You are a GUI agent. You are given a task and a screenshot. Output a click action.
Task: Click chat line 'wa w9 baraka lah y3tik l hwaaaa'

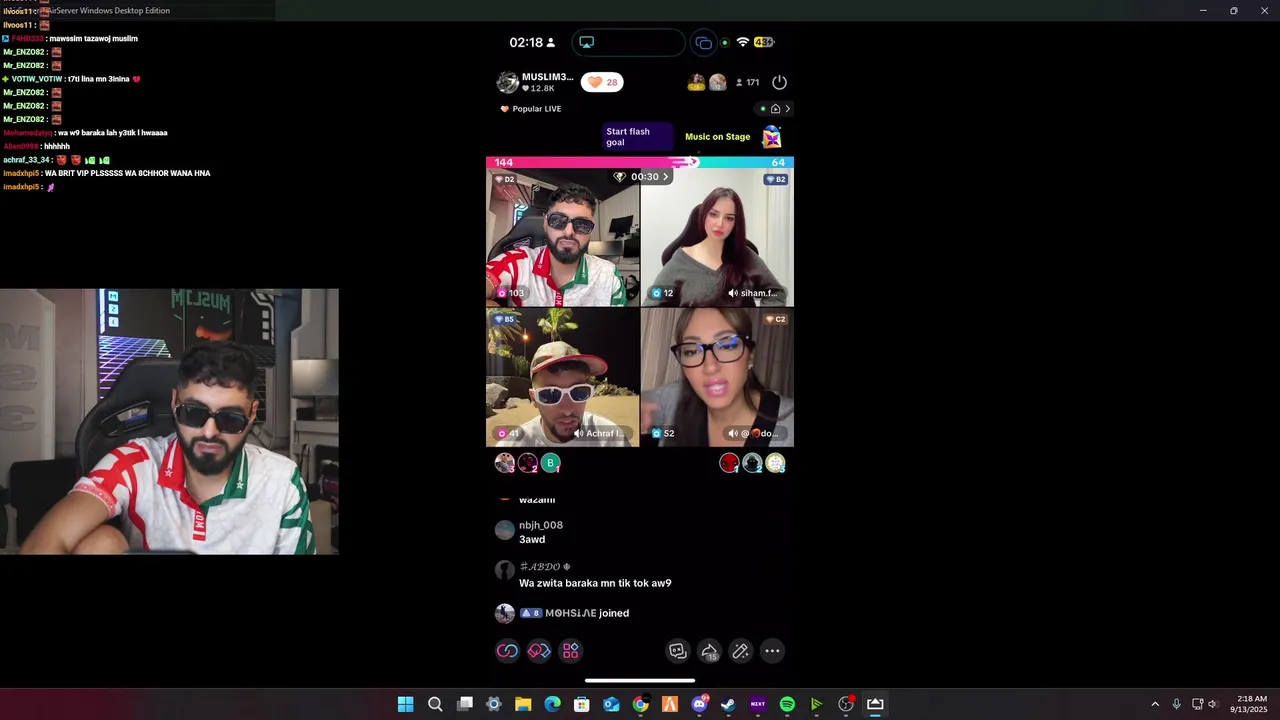(x=112, y=133)
